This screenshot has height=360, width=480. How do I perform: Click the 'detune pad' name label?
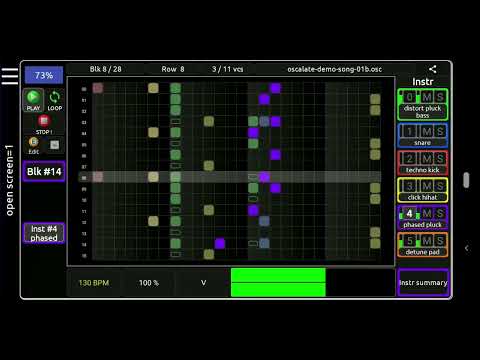[422, 252]
